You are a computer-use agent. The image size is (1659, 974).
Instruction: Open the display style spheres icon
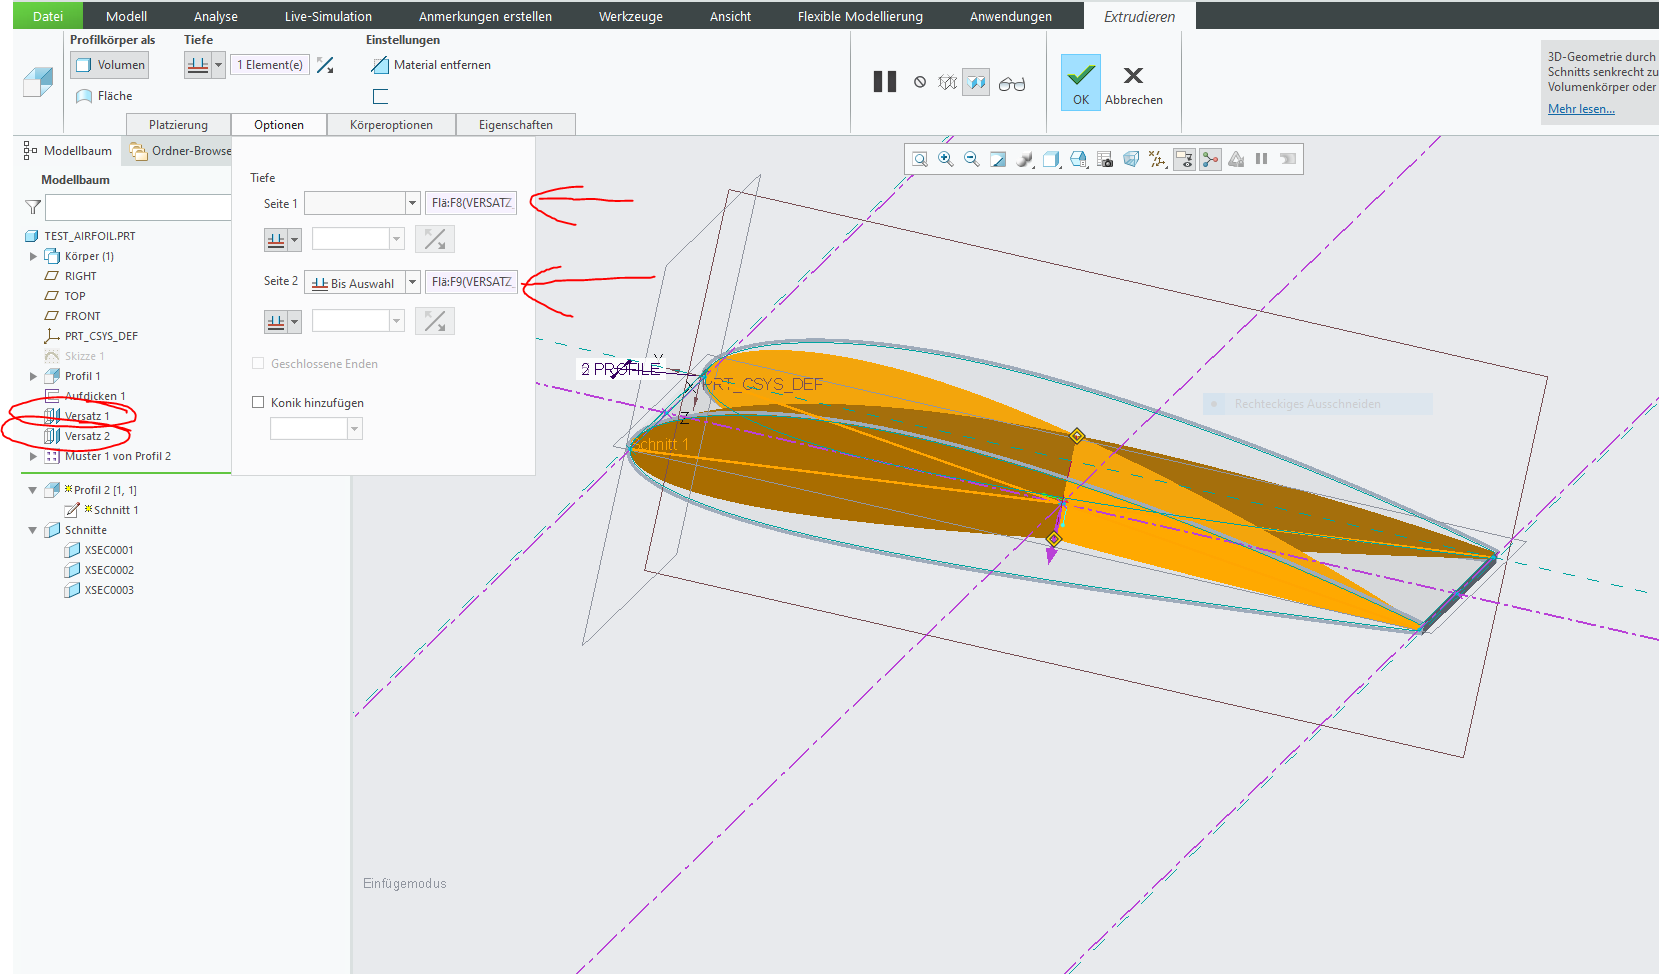(1025, 159)
